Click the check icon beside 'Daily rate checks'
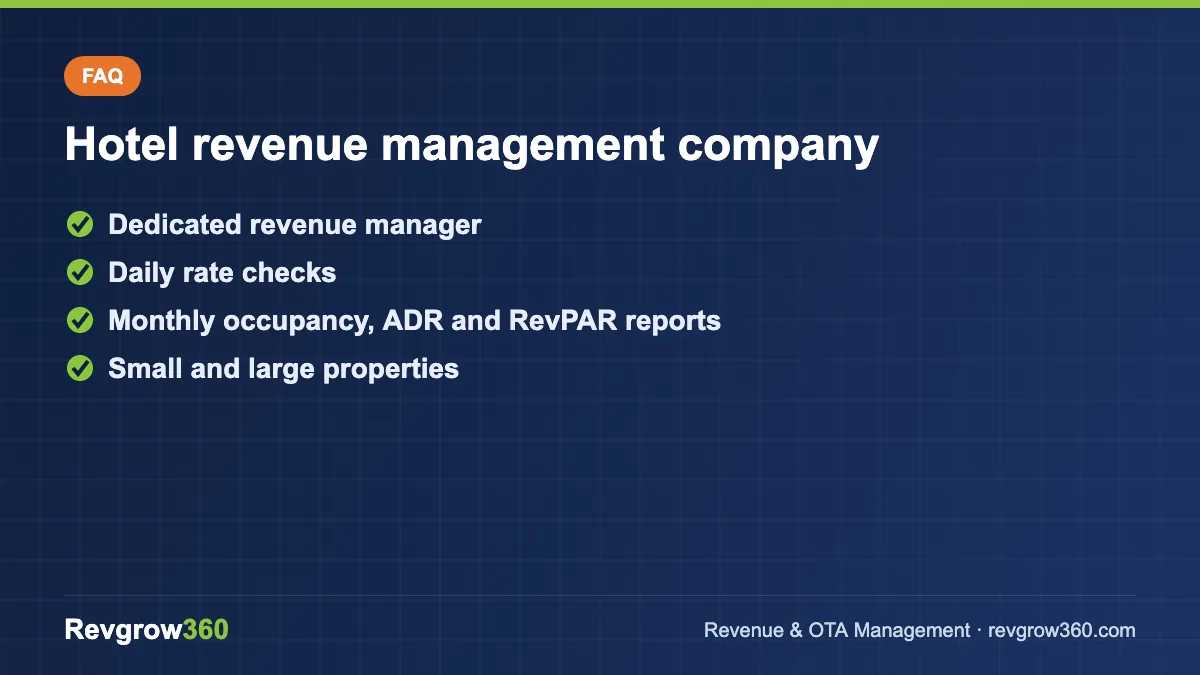This screenshot has height=675, width=1200. (x=80, y=273)
